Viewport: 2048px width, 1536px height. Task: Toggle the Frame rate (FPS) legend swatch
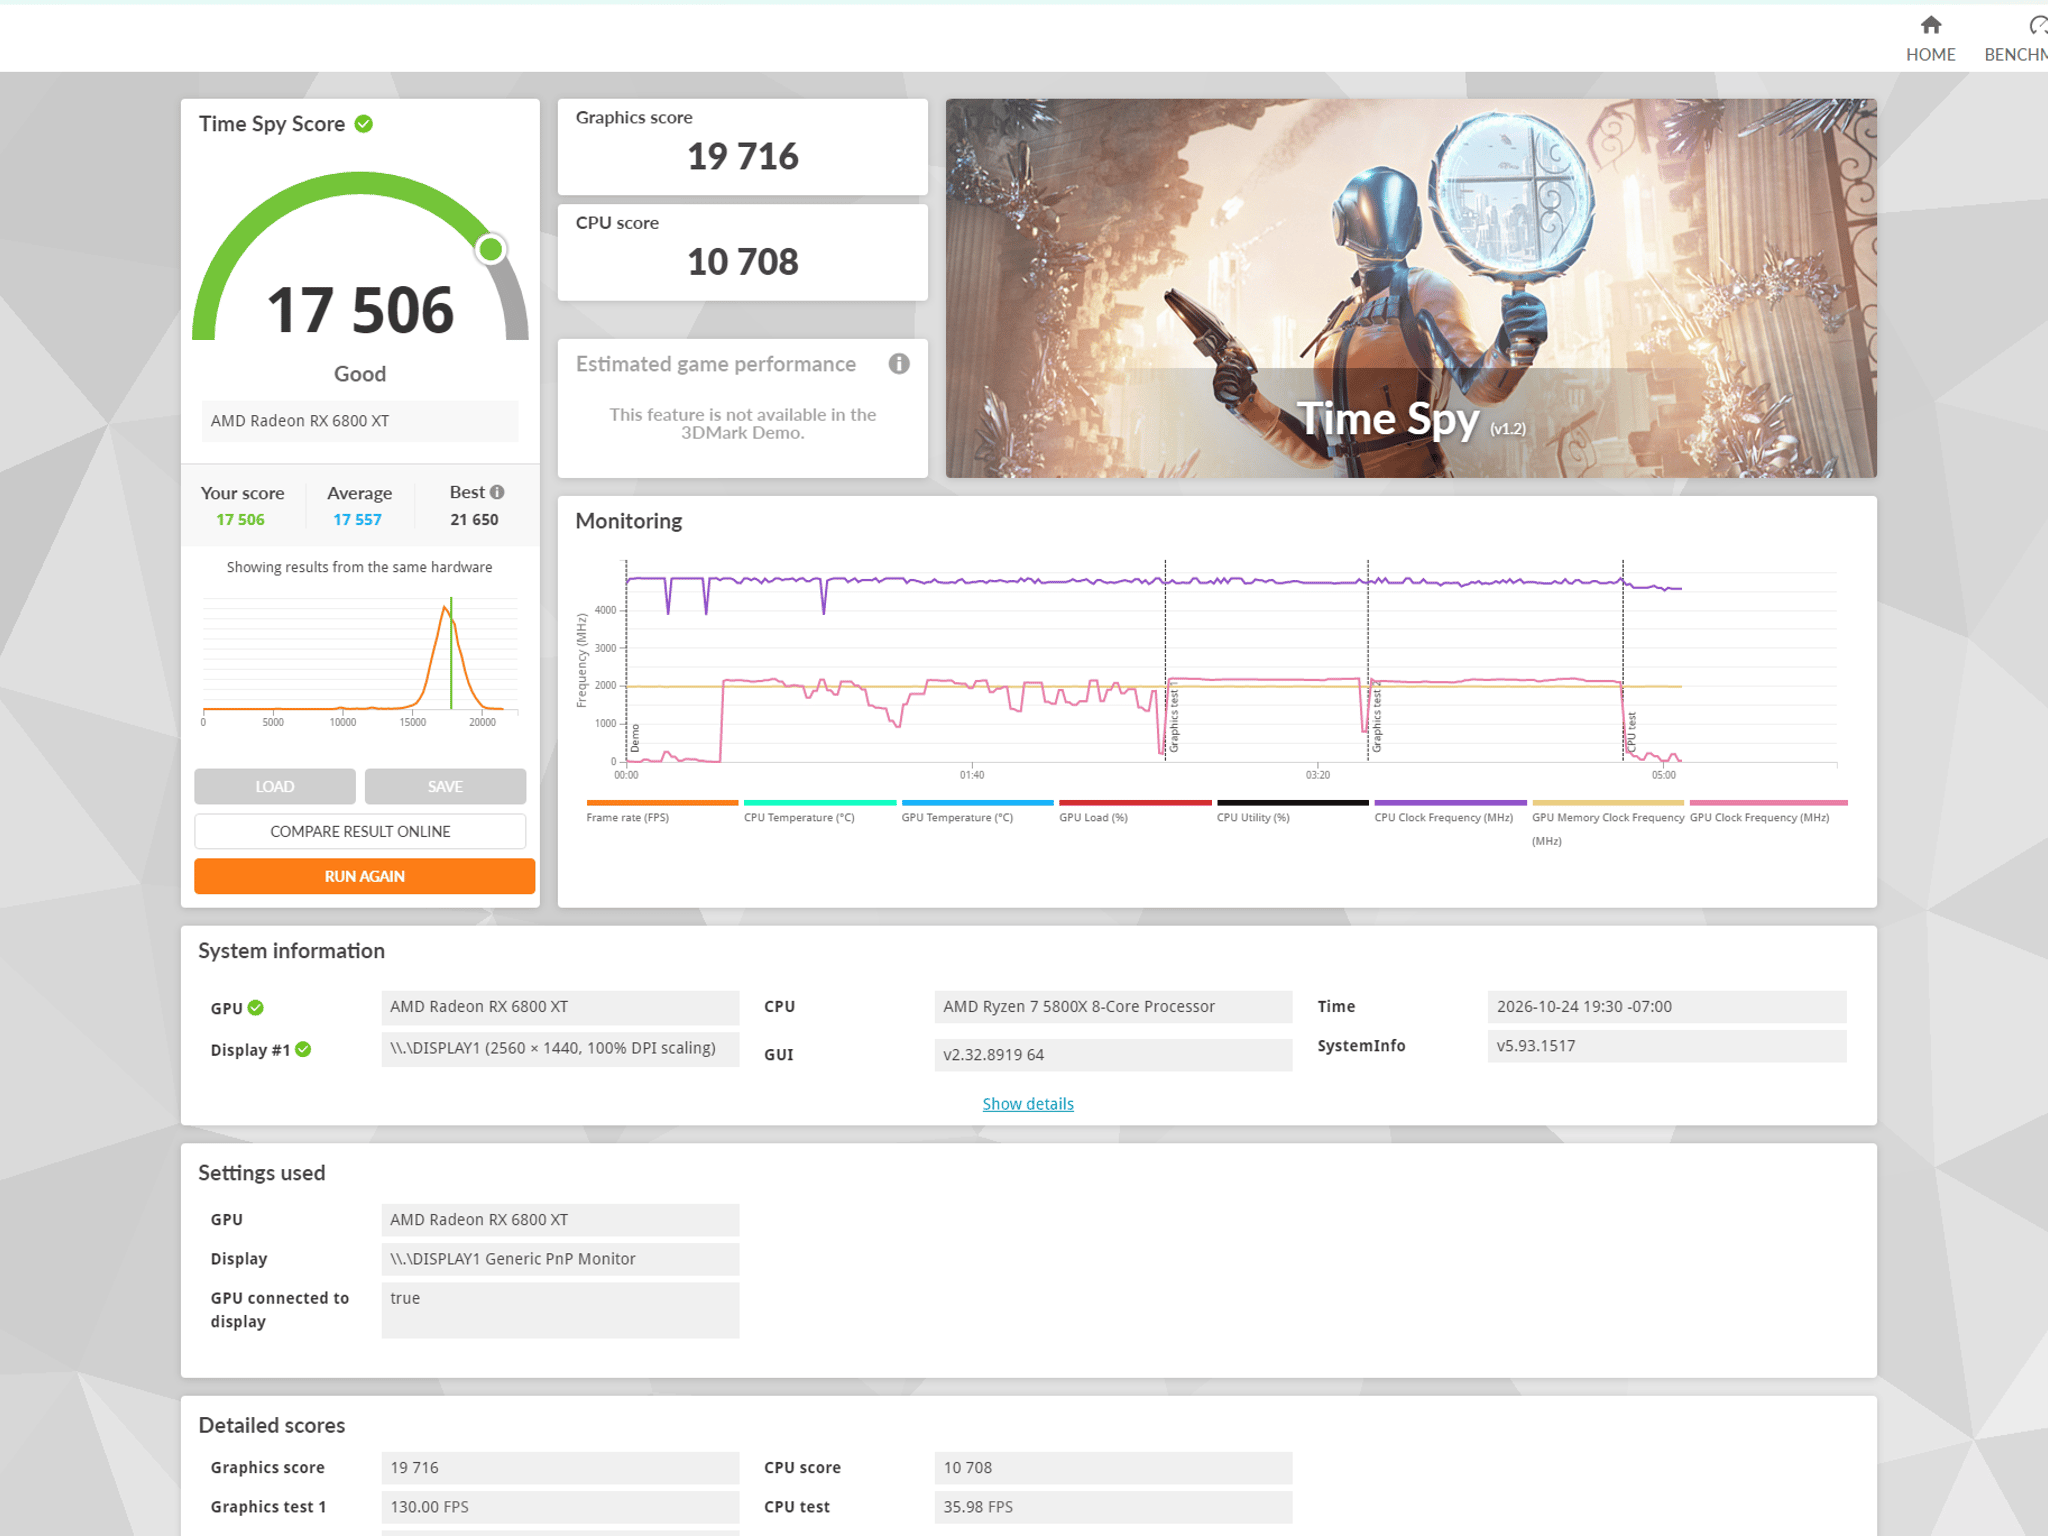tap(662, 802)
